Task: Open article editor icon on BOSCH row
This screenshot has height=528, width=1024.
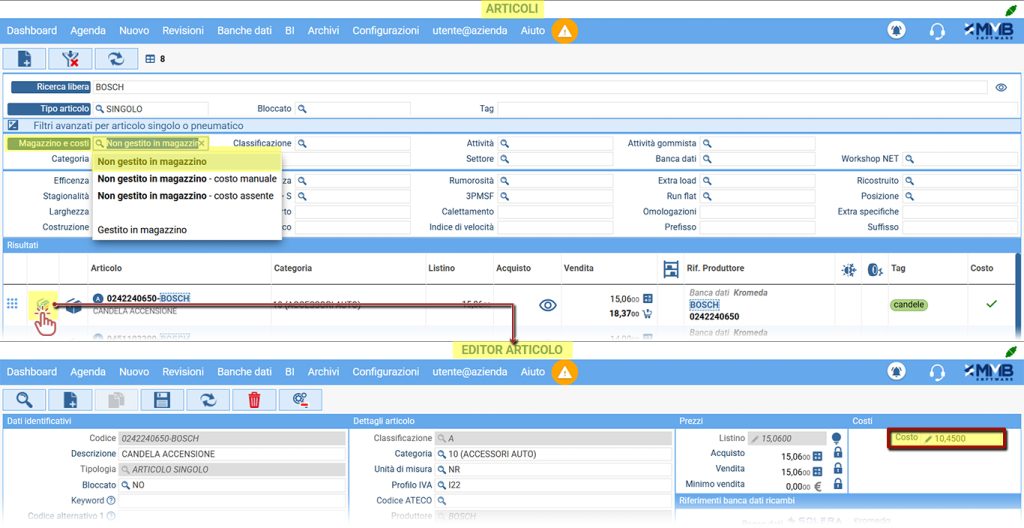Action: [42, 304]
